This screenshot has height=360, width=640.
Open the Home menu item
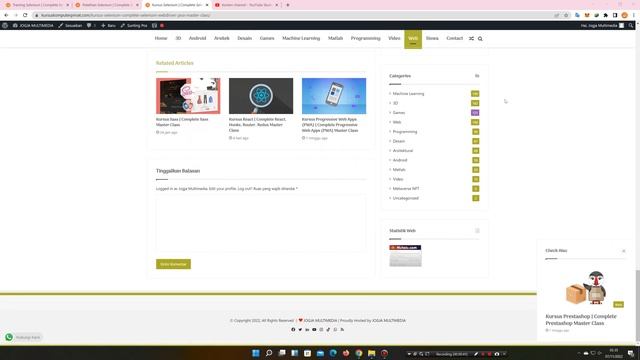tap(161, 38)
